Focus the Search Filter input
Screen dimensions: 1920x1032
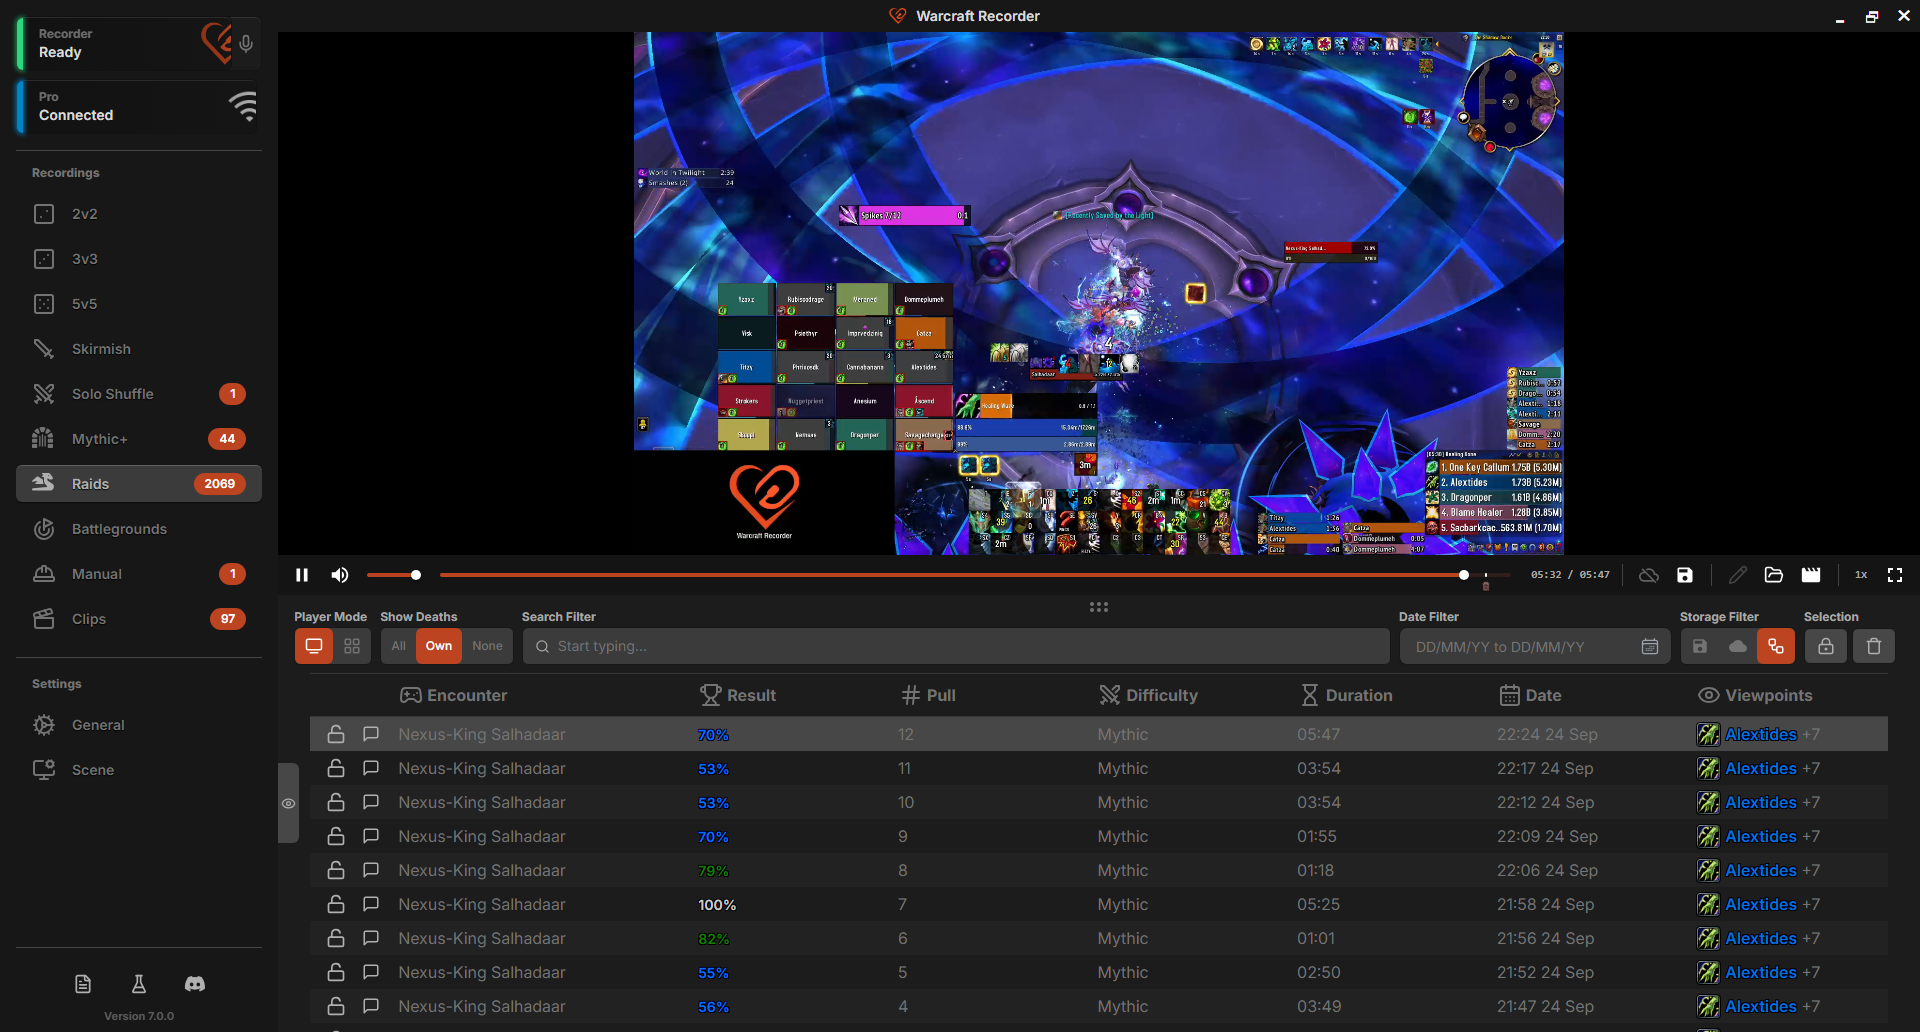956,646
